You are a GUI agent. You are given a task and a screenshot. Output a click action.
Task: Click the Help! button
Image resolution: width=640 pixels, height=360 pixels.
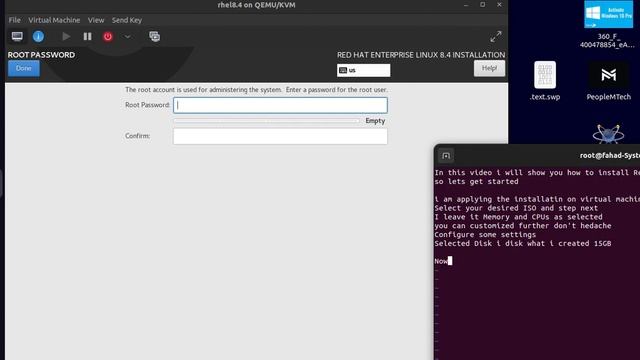489,68
